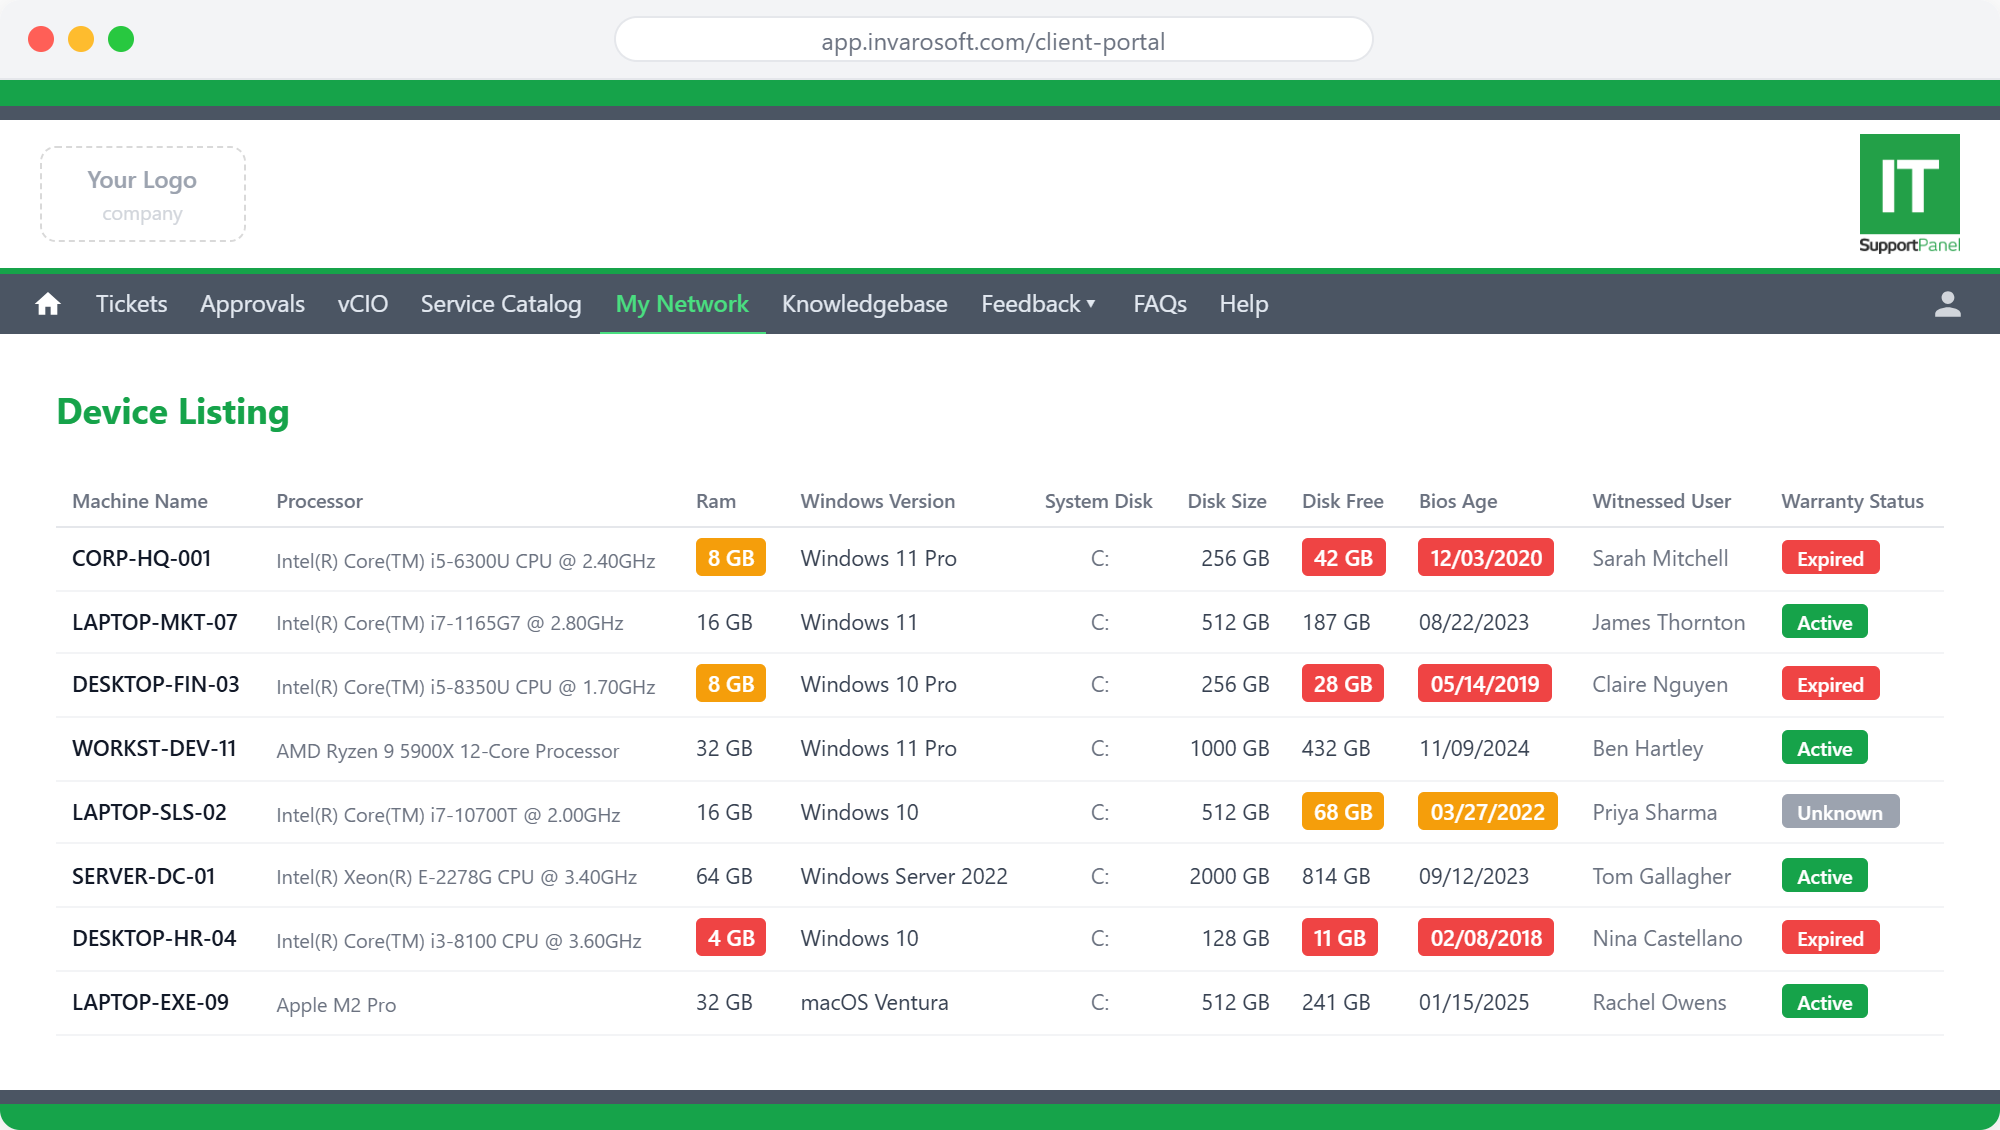Click the Apple M2 Pro processor cell
This screenshot has height=1130, width=2000.
coord(336,1005)
